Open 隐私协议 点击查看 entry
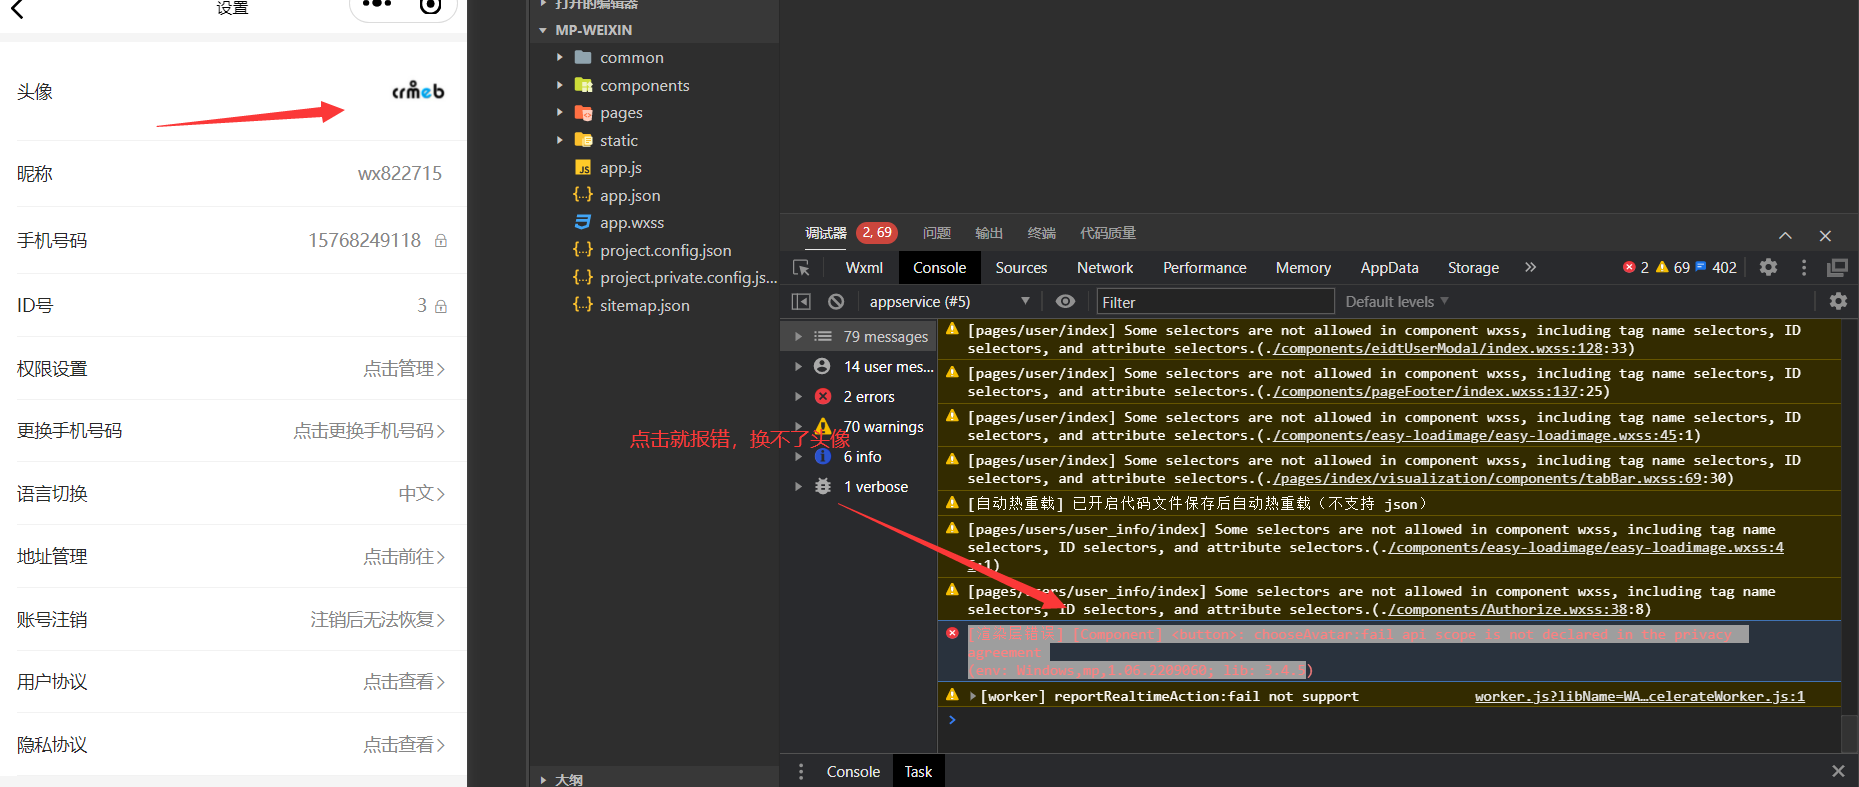The image size is (1859, 787). point(233,744)
